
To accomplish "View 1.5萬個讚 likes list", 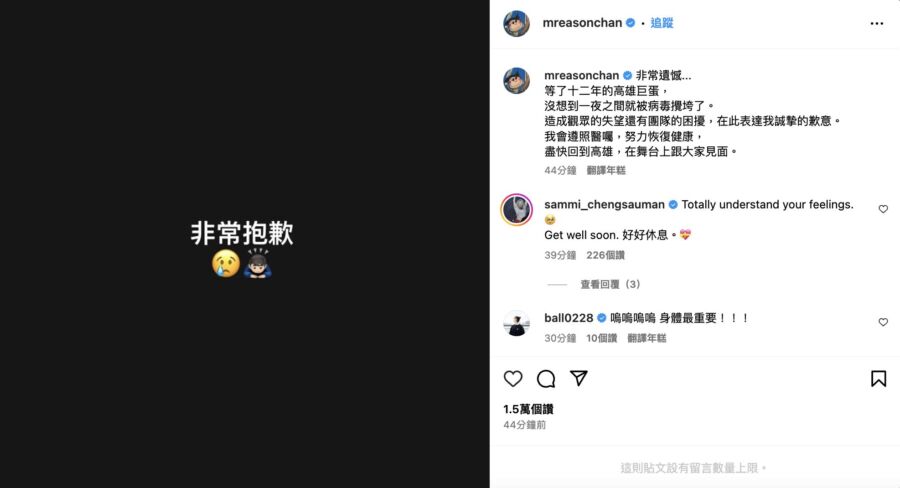I will [528, 409].
